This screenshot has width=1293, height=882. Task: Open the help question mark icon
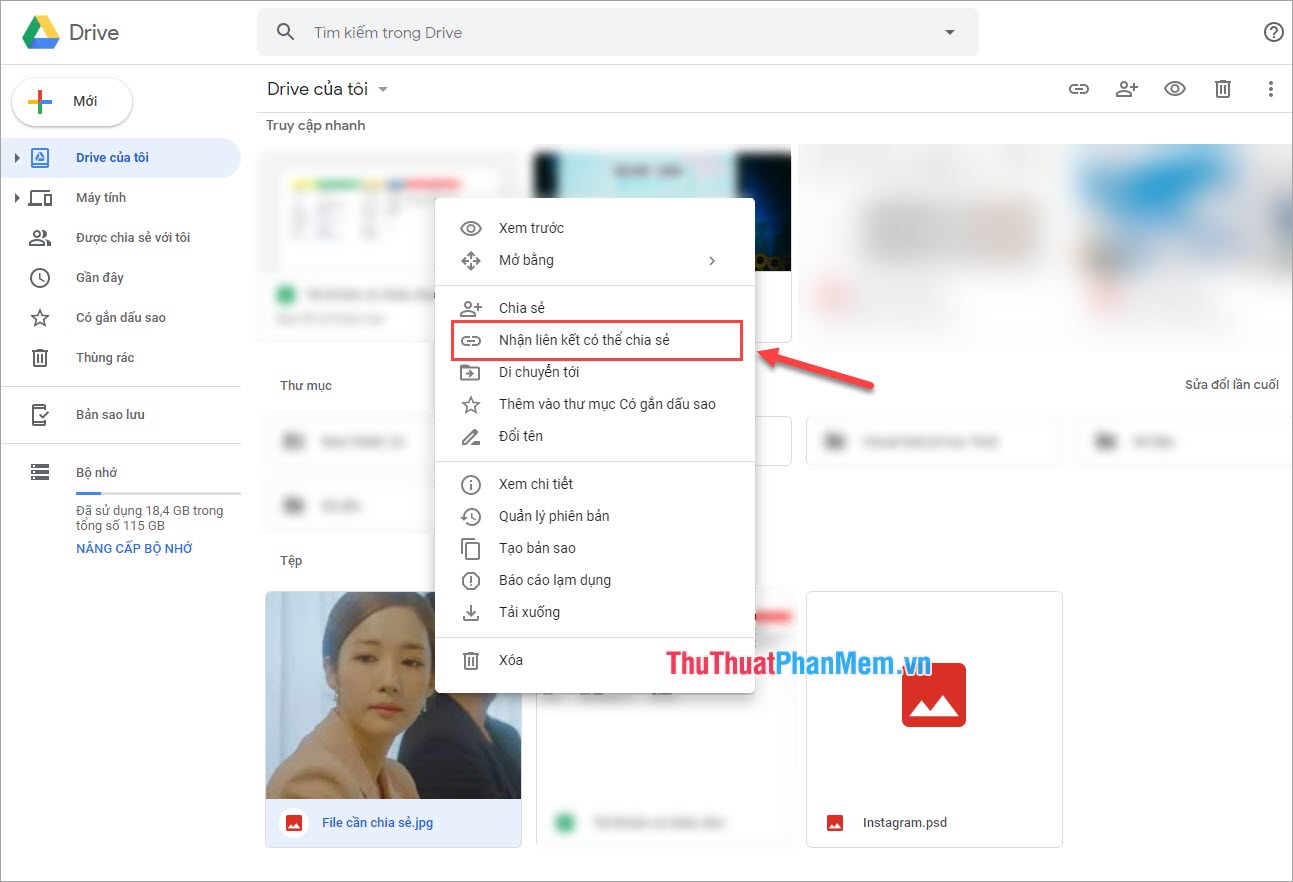point(1273,32)
